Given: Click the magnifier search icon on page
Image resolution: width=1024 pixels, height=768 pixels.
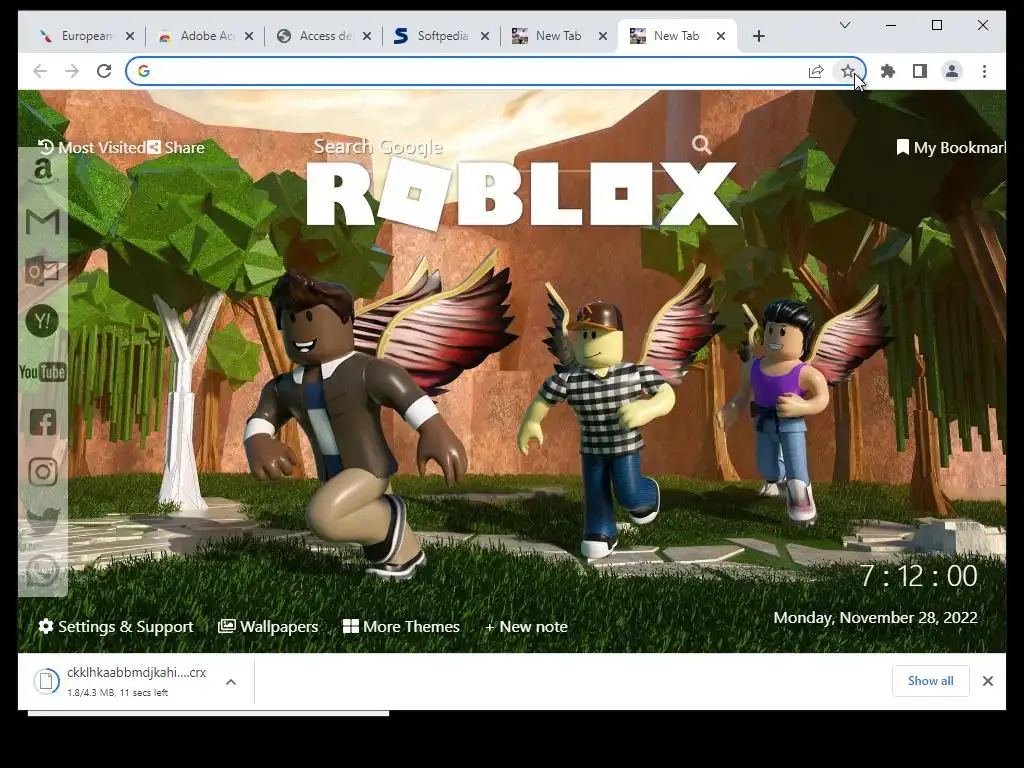Looking at the screenshot, I should [702, 144].
